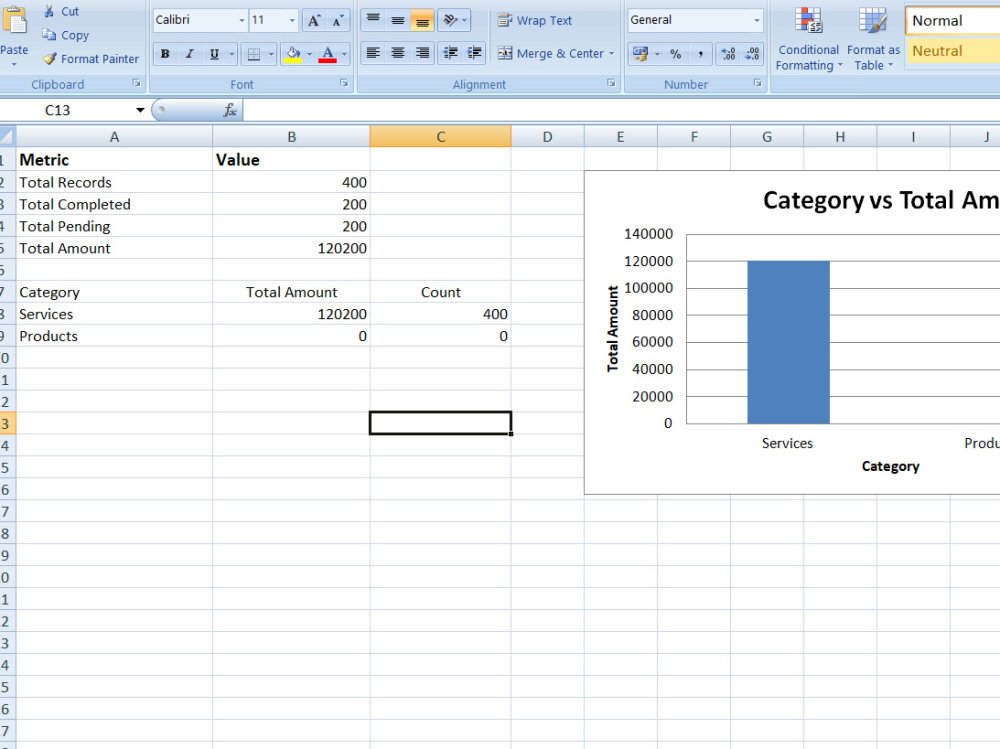The image size is (1000, 749).
Task: Decrease font size with Shrink Font icon
Action: [x=337, y=20]
